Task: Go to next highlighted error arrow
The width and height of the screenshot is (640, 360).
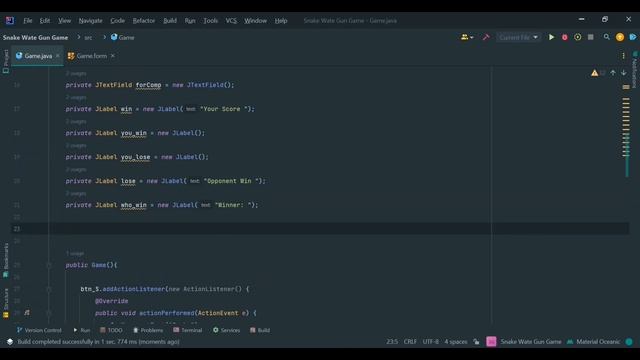Action: click(624, 73)
